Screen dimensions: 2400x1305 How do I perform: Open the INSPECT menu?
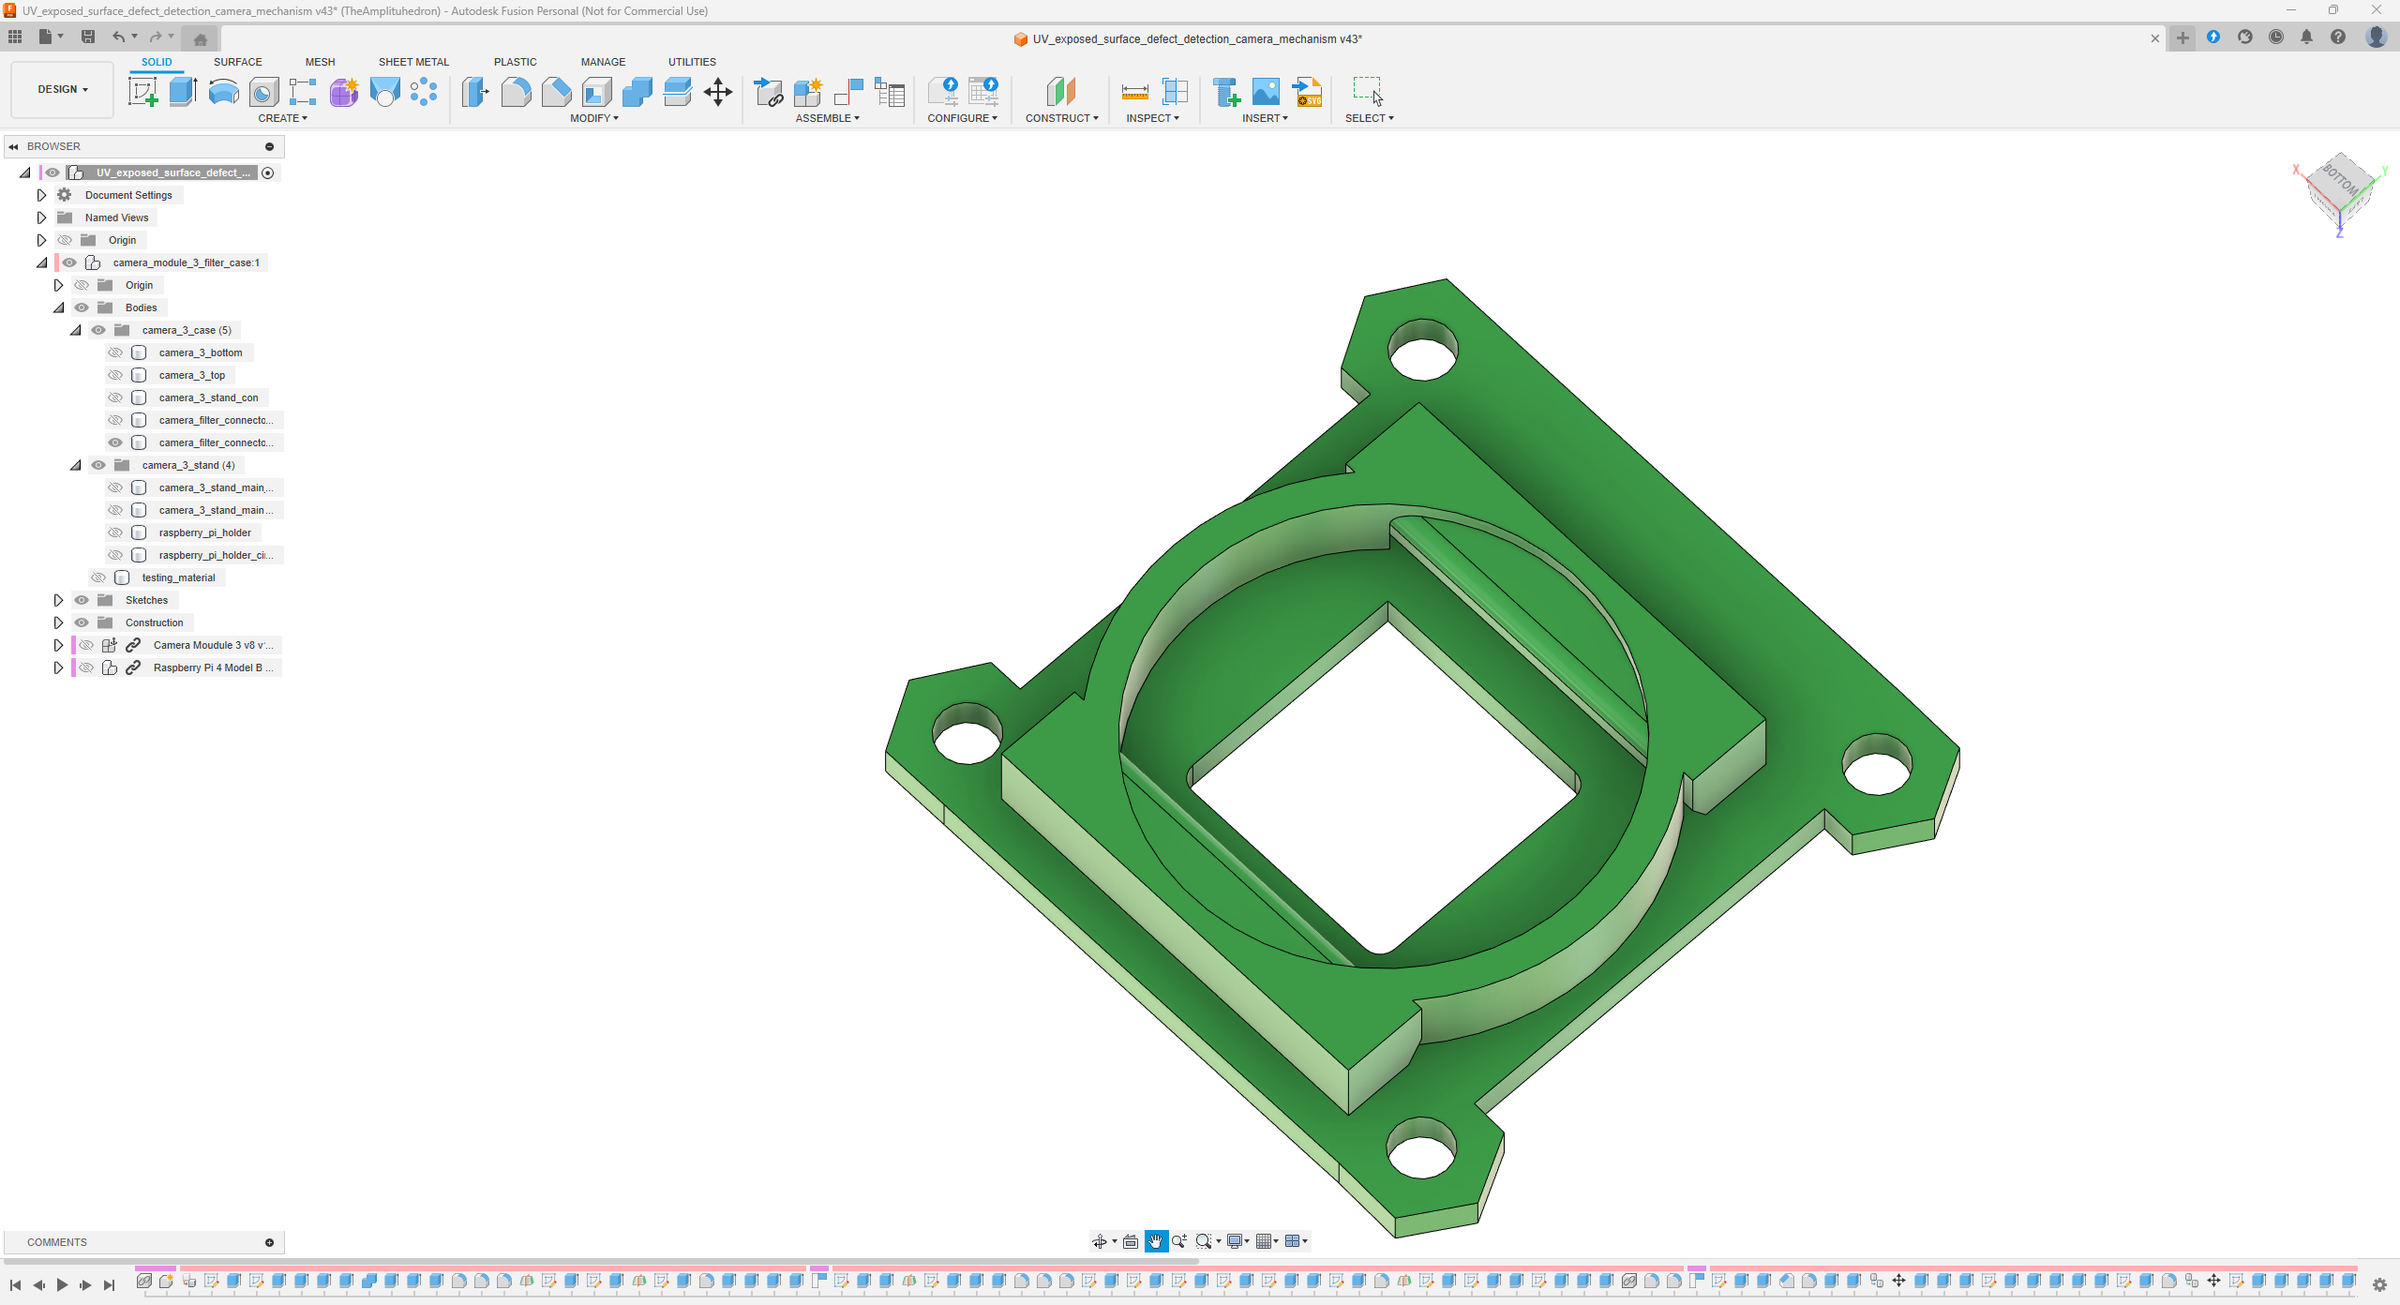[1153, 118]
